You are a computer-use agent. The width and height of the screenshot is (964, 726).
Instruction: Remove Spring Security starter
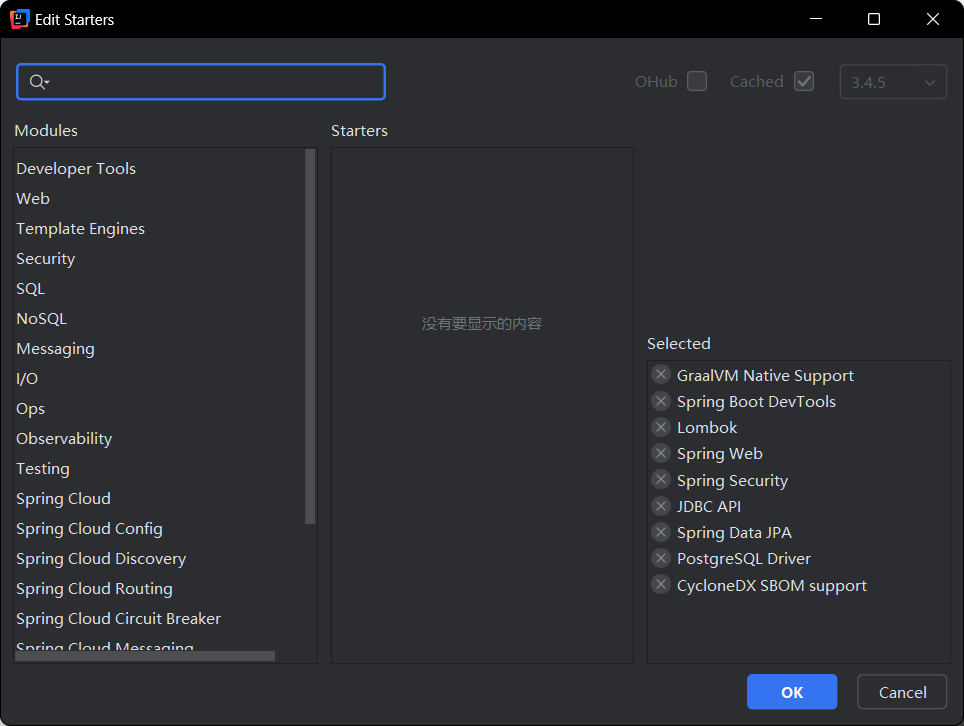661,479
